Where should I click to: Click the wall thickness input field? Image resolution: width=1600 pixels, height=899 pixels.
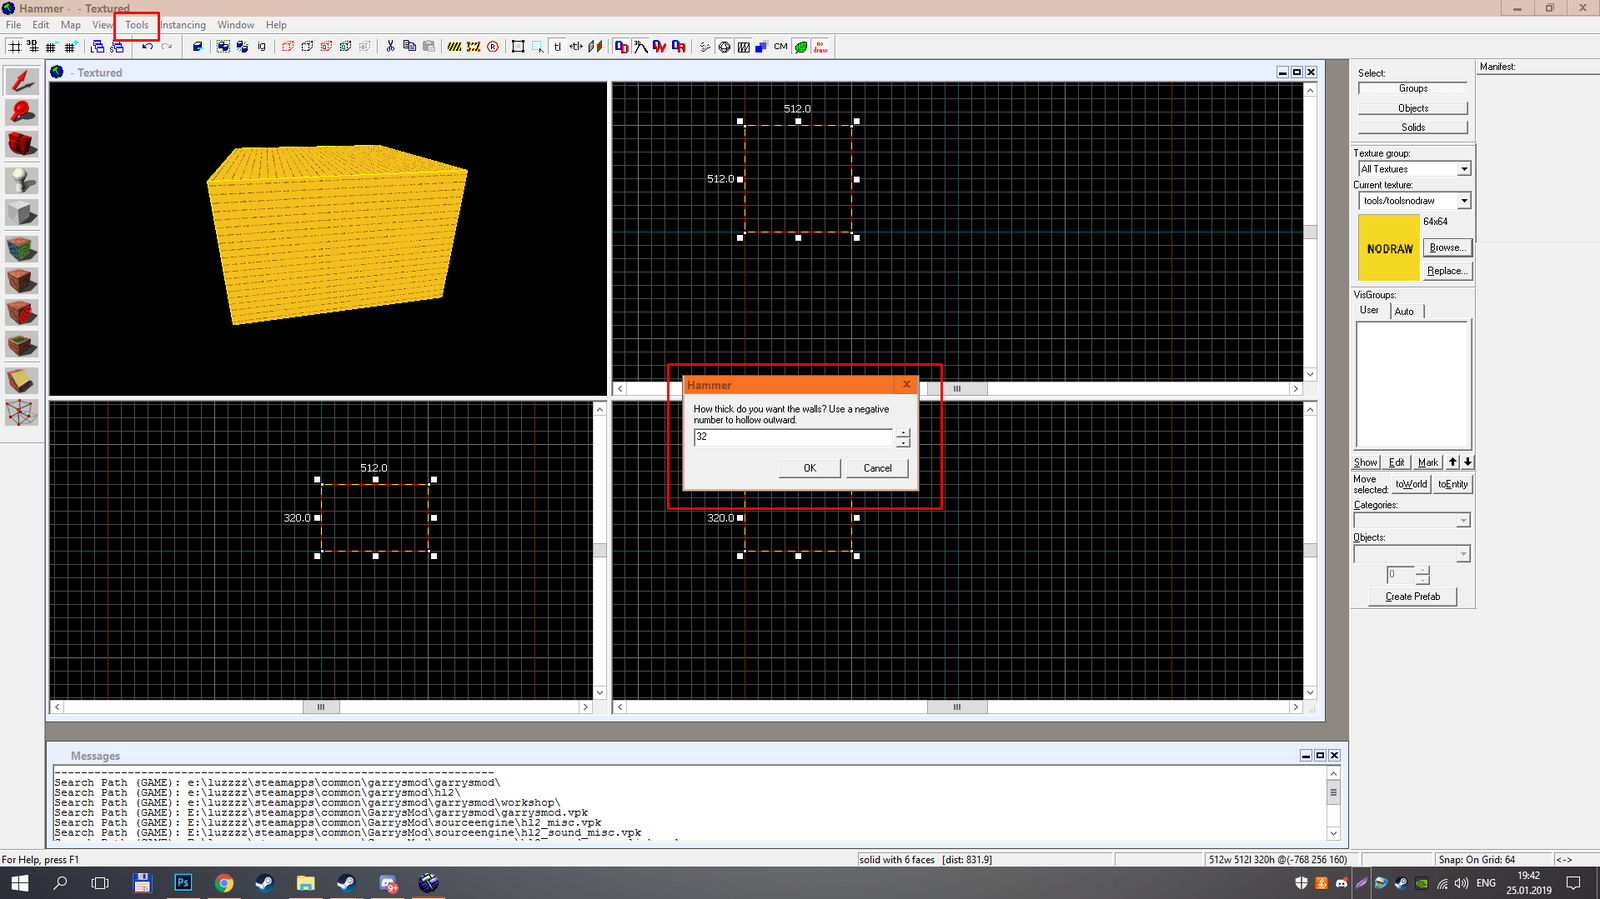tap(793, 437)
